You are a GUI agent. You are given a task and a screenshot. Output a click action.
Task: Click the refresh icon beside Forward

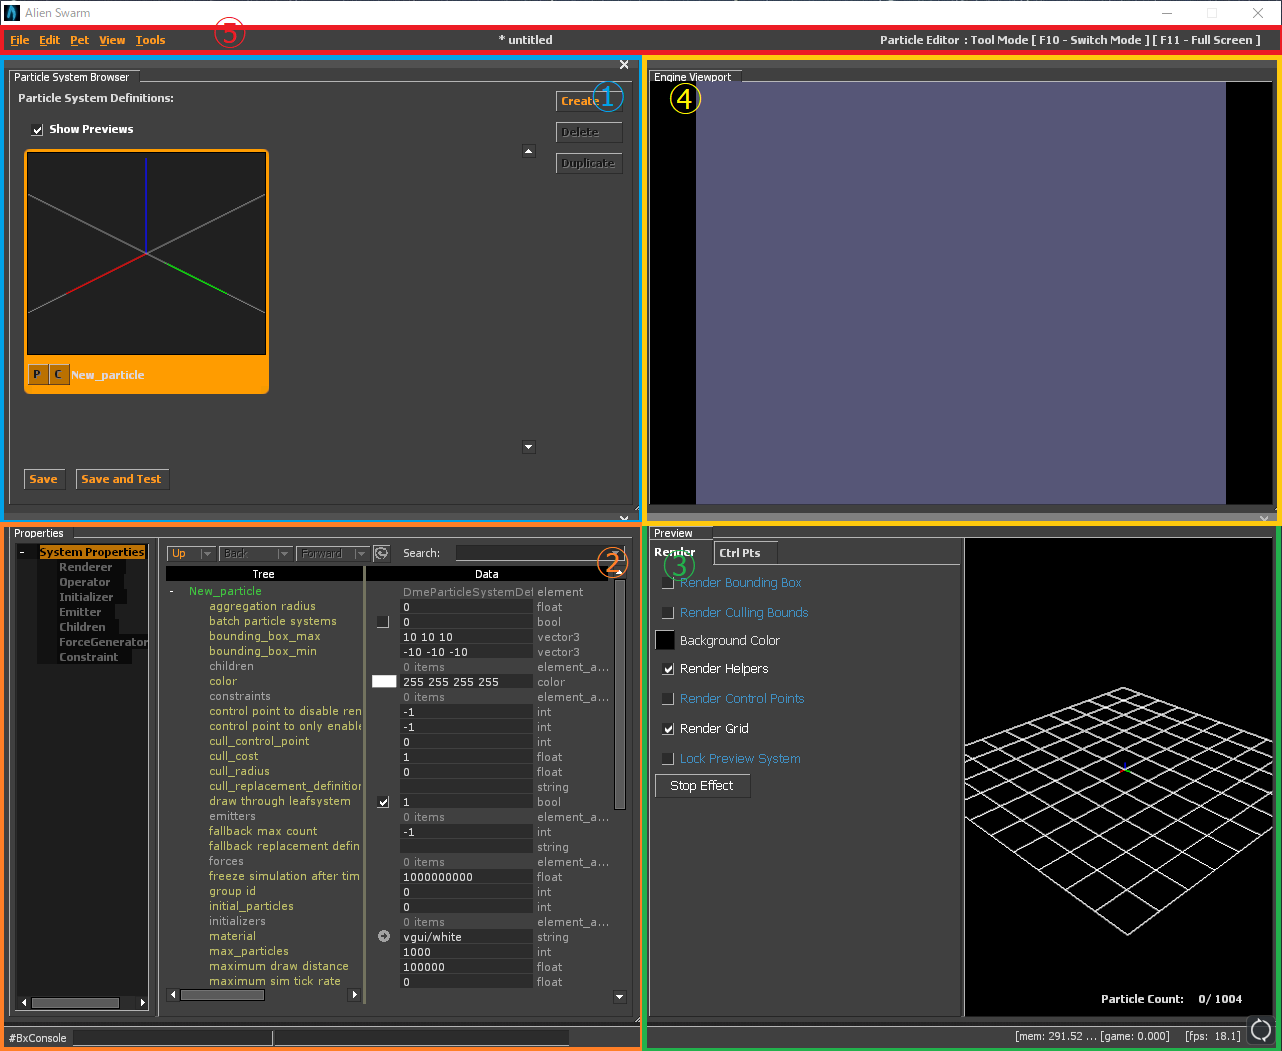coord(381,553)
